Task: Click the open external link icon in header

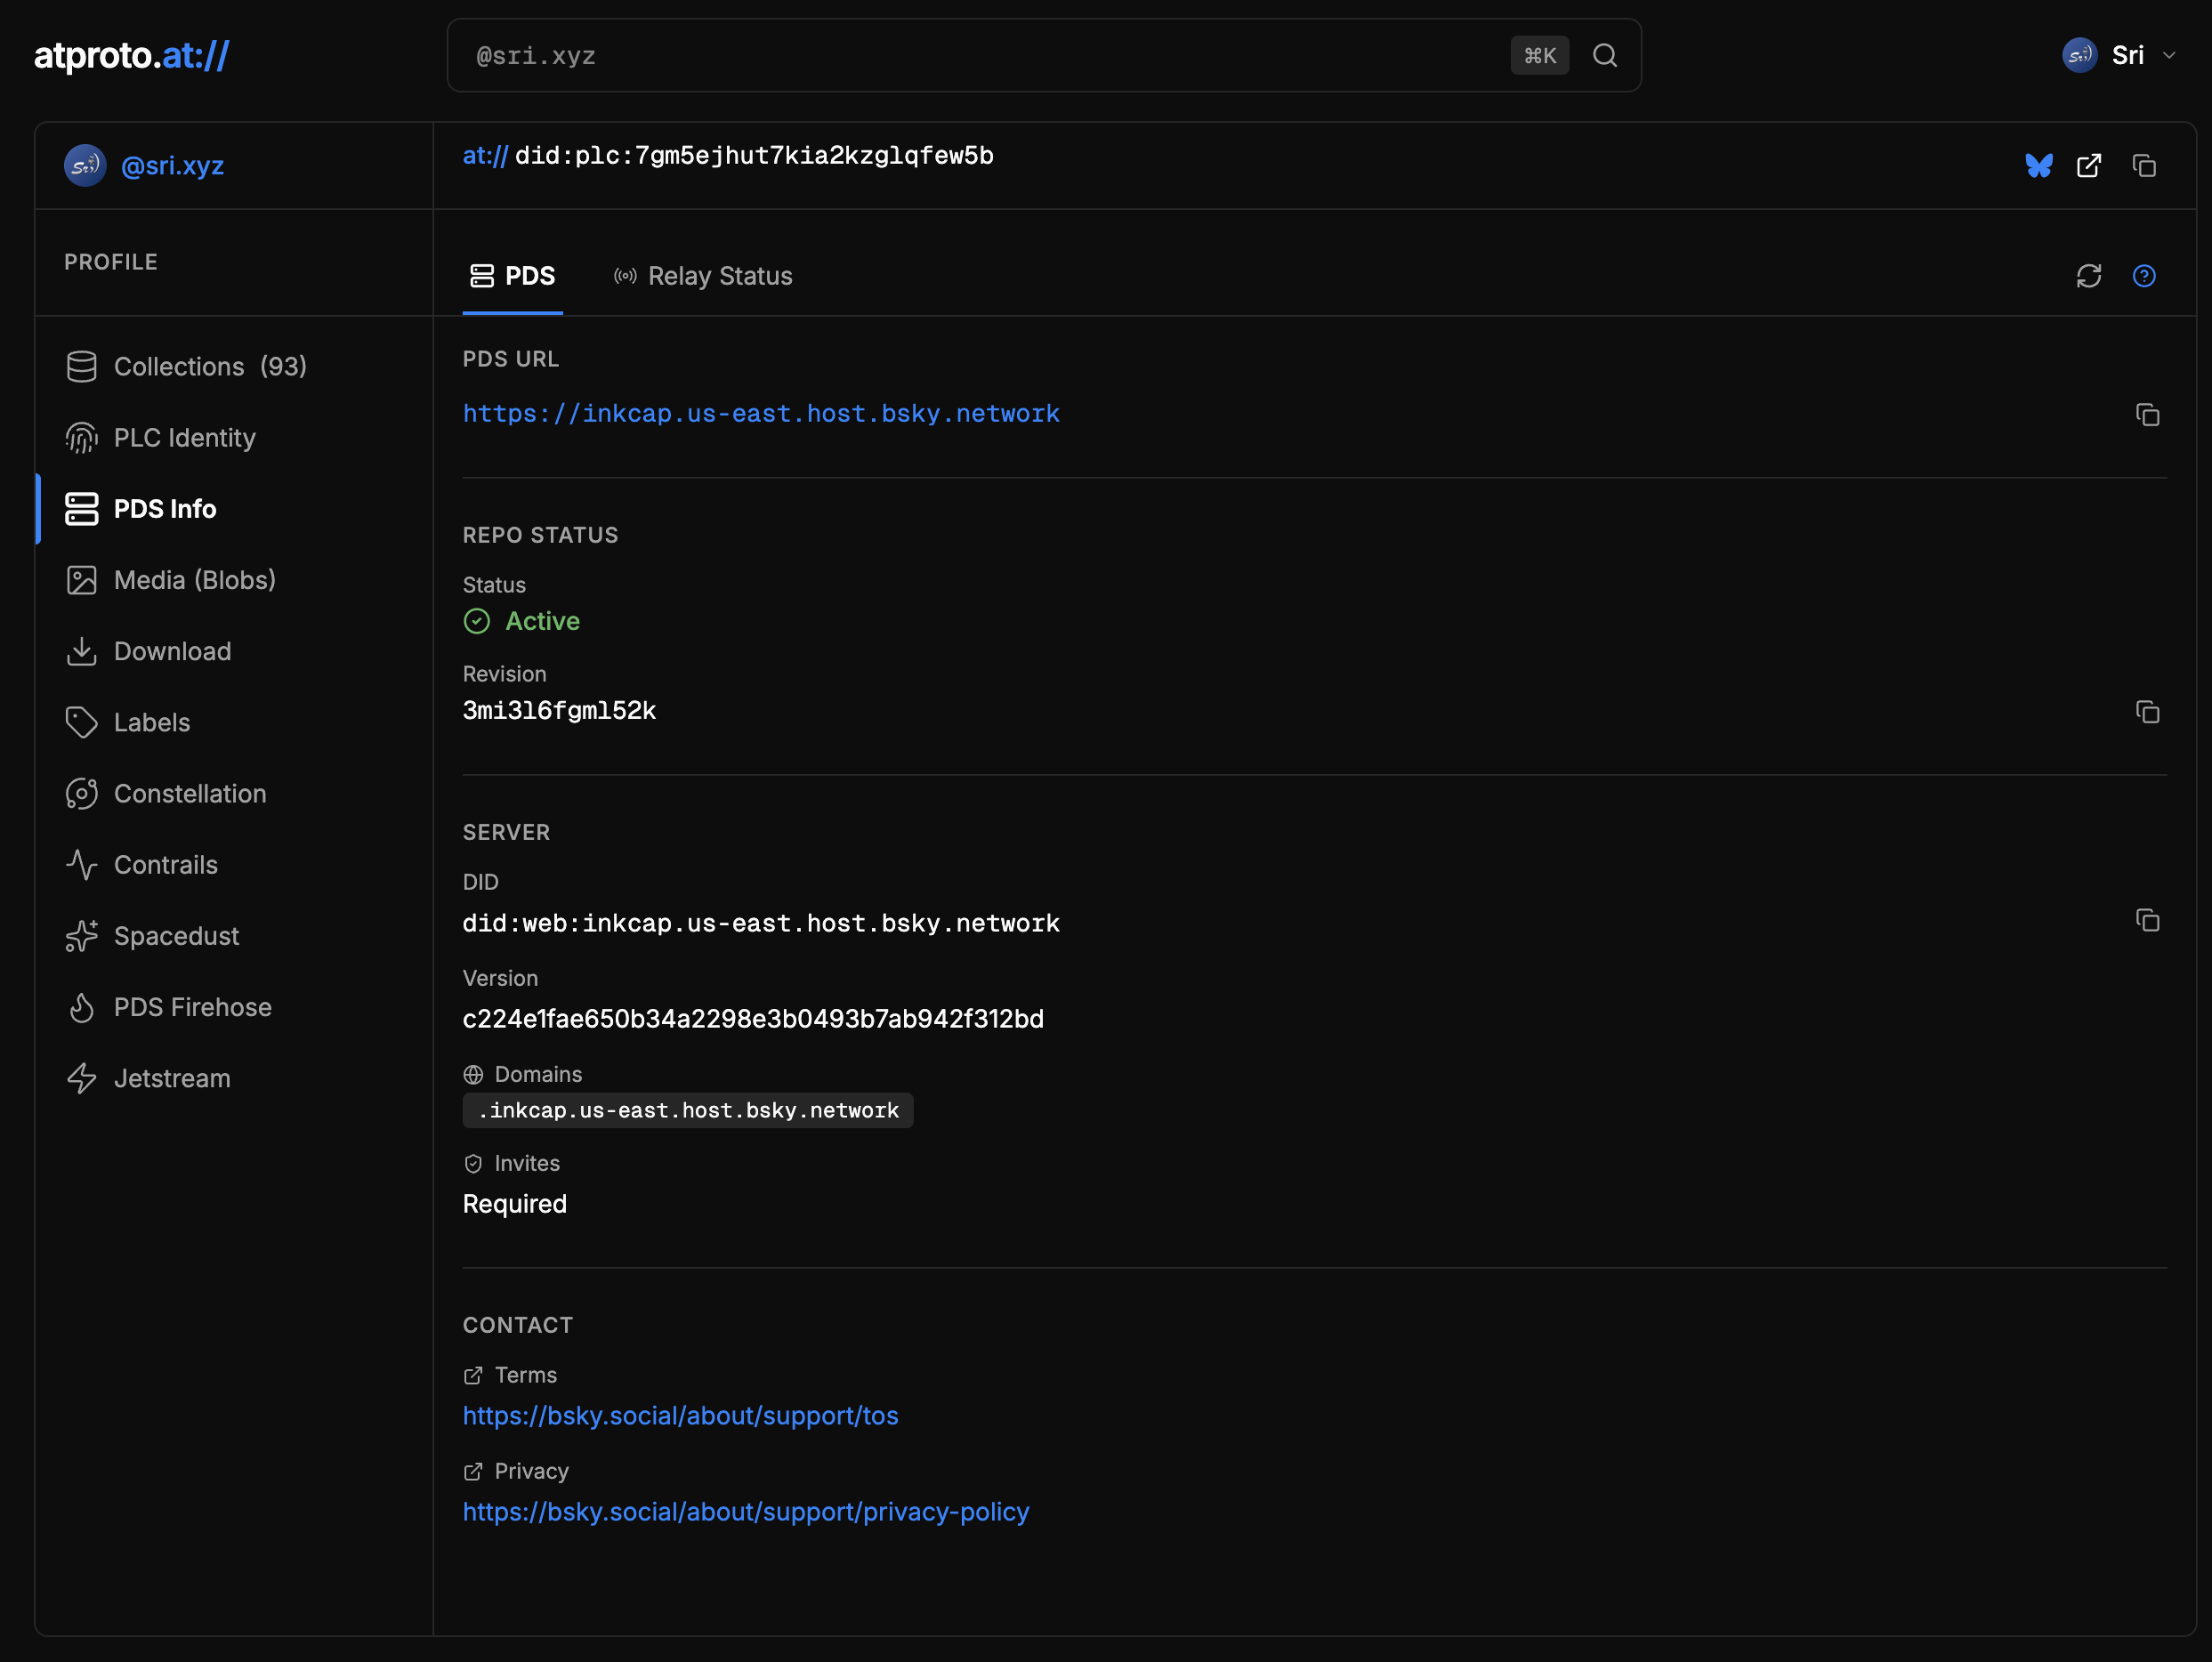Action: pyautogui.click(x=2089, y=166)
